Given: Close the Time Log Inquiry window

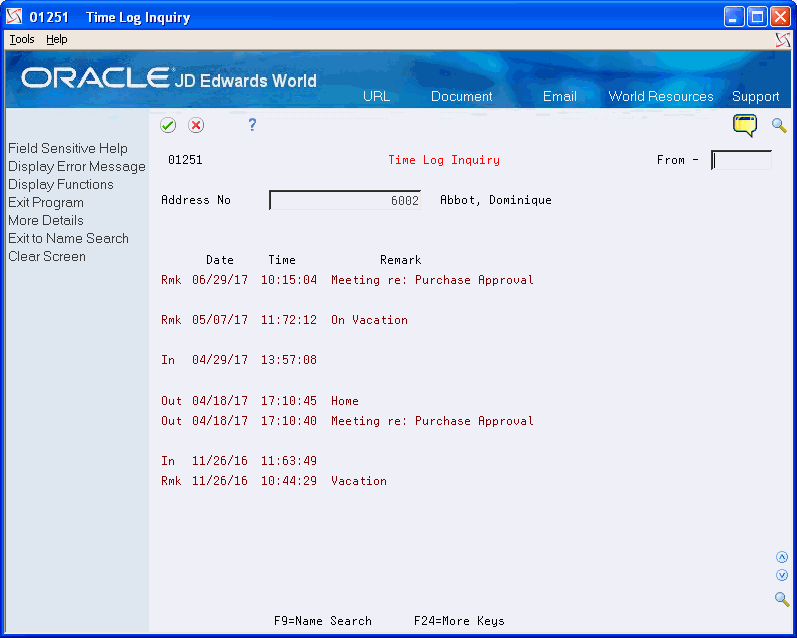Looking at the screenshot, I should click(780, 17).
